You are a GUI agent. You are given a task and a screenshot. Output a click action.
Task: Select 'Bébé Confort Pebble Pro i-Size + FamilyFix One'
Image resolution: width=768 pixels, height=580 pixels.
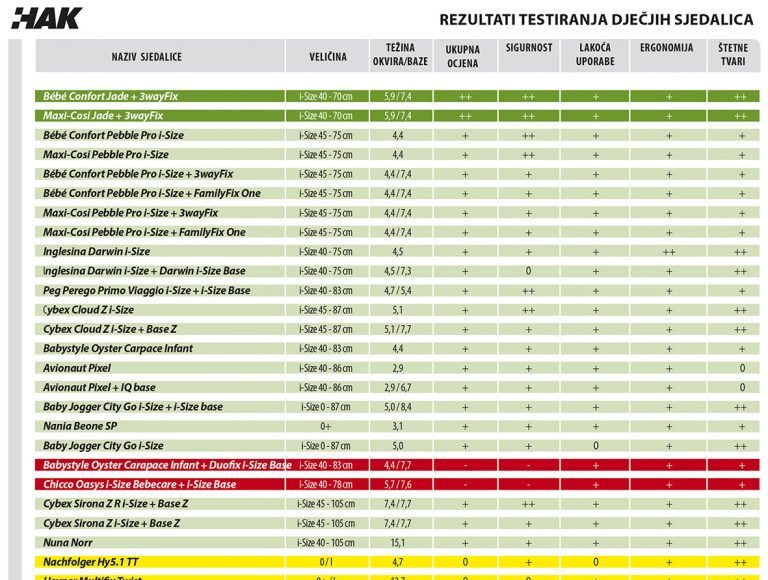click(x=397, y=193)
